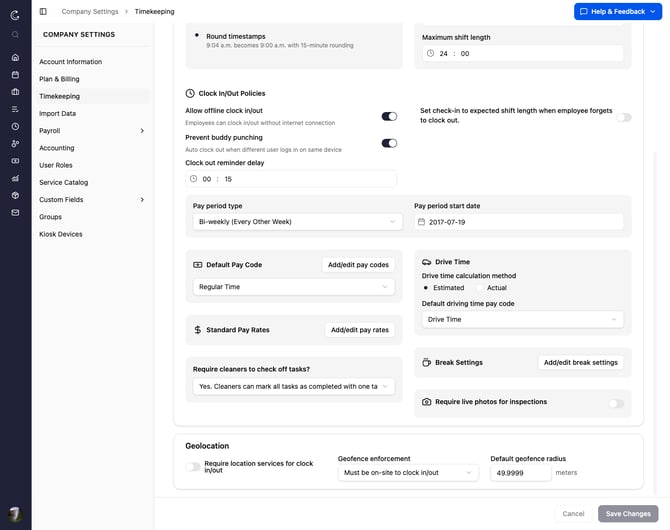Open the clock icon in left sidebar
Image resolution: width=670 pixels, height=530 pixels.
click(x=15, y=127)
